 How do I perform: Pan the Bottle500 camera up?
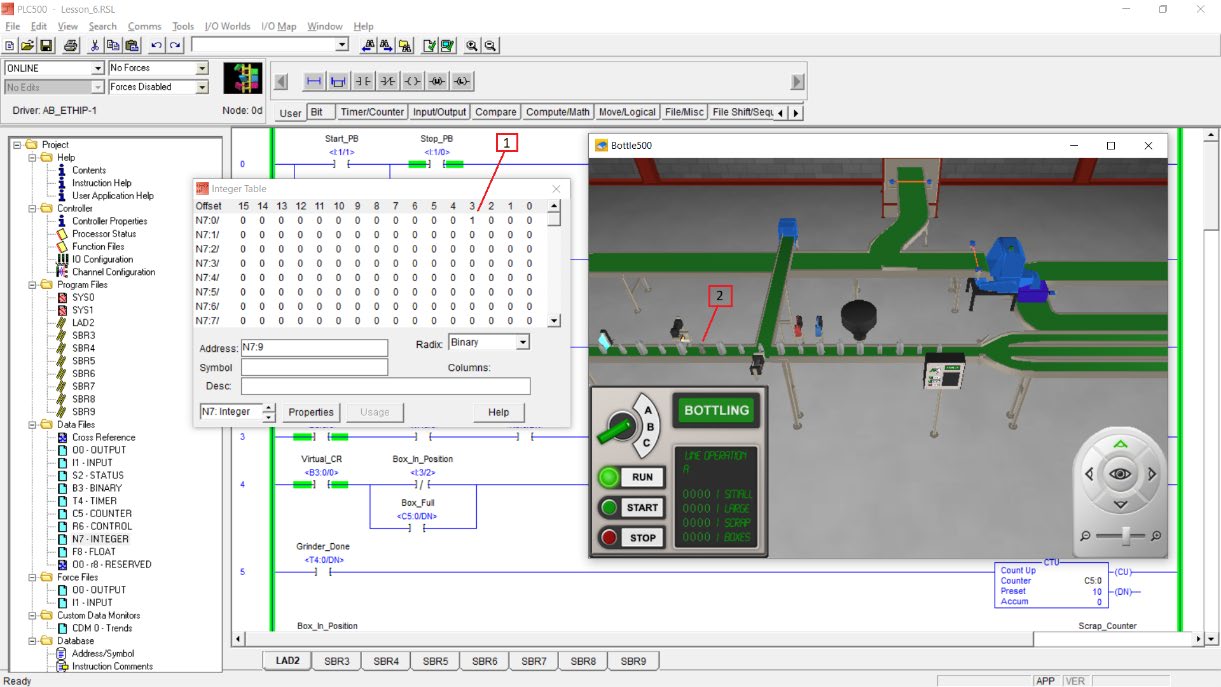(1120, 444)
